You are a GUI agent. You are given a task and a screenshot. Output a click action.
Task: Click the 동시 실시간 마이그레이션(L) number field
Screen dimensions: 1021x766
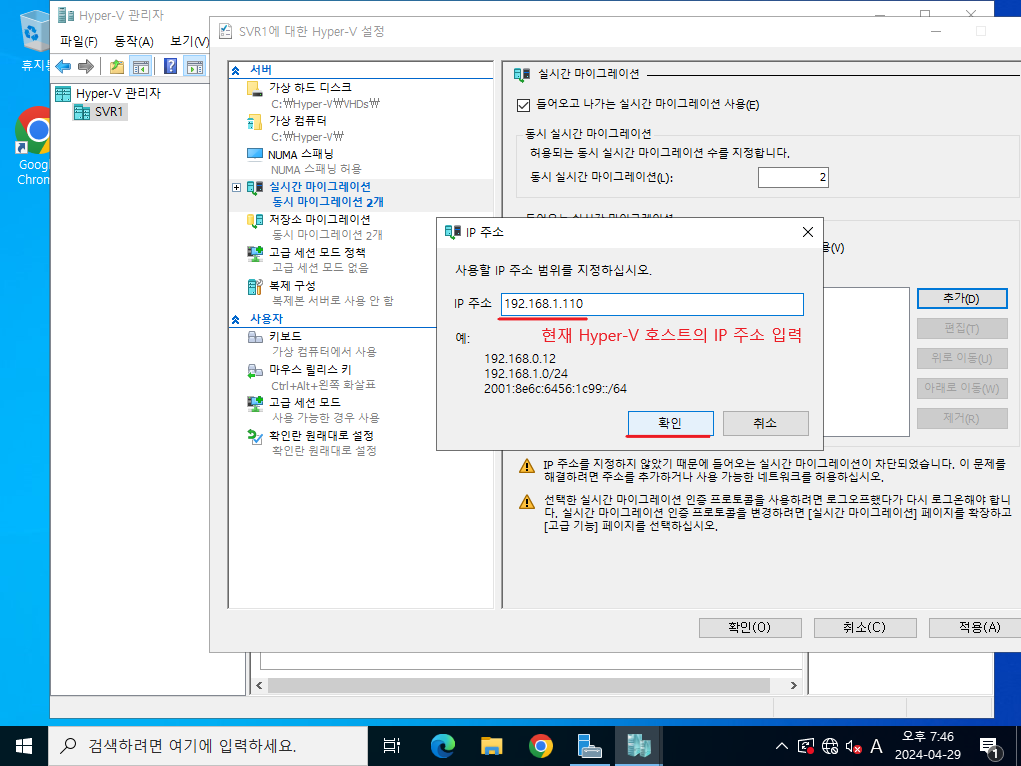click(x=793, y=177)
